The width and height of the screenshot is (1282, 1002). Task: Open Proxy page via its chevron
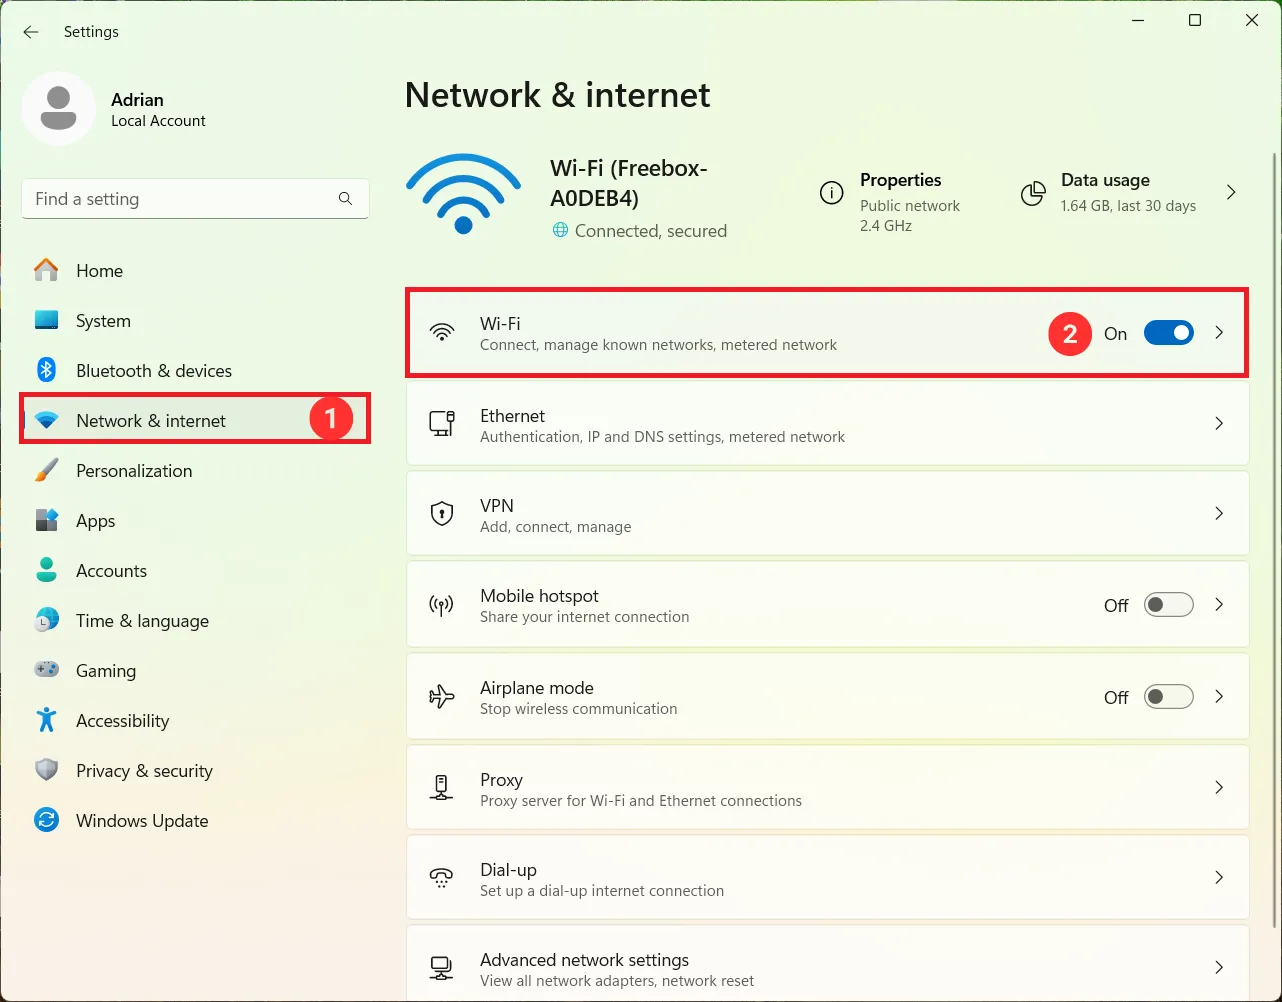coord(1219,788)
